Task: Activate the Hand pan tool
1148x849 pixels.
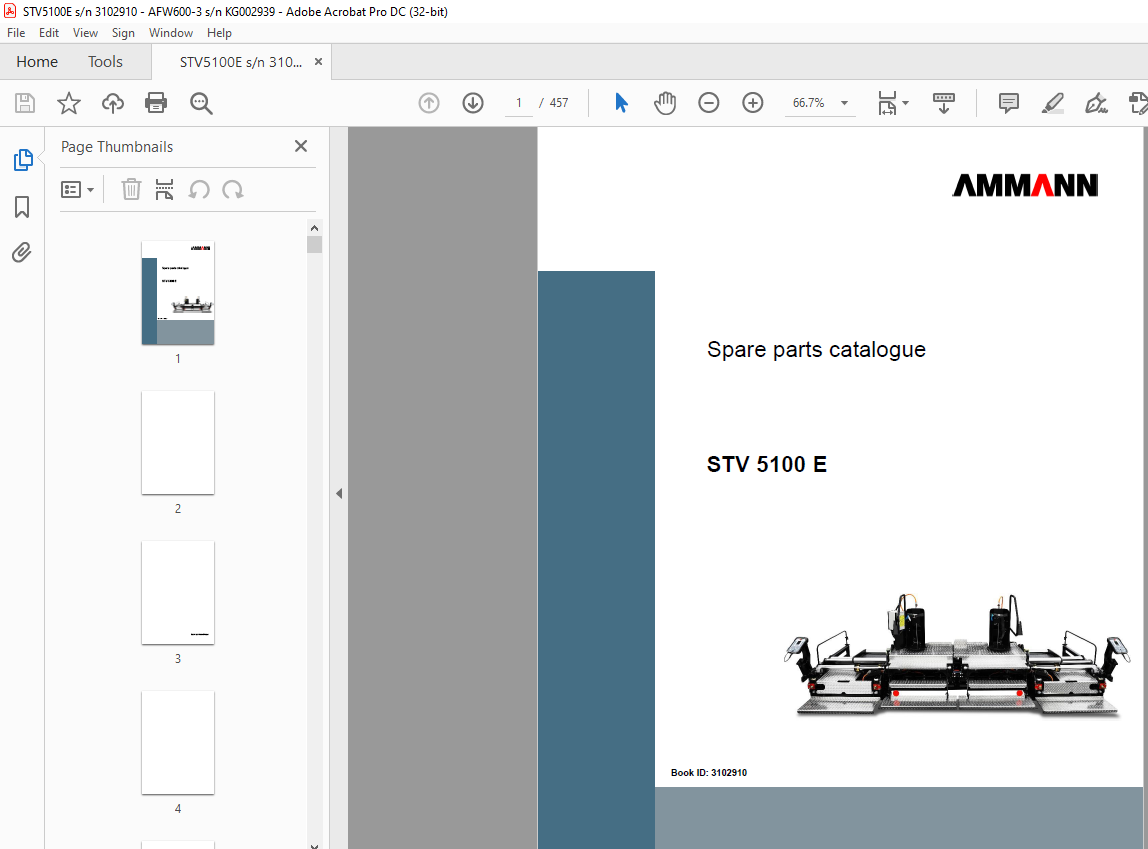Action: pyautogui.click(x=665, y=103)
